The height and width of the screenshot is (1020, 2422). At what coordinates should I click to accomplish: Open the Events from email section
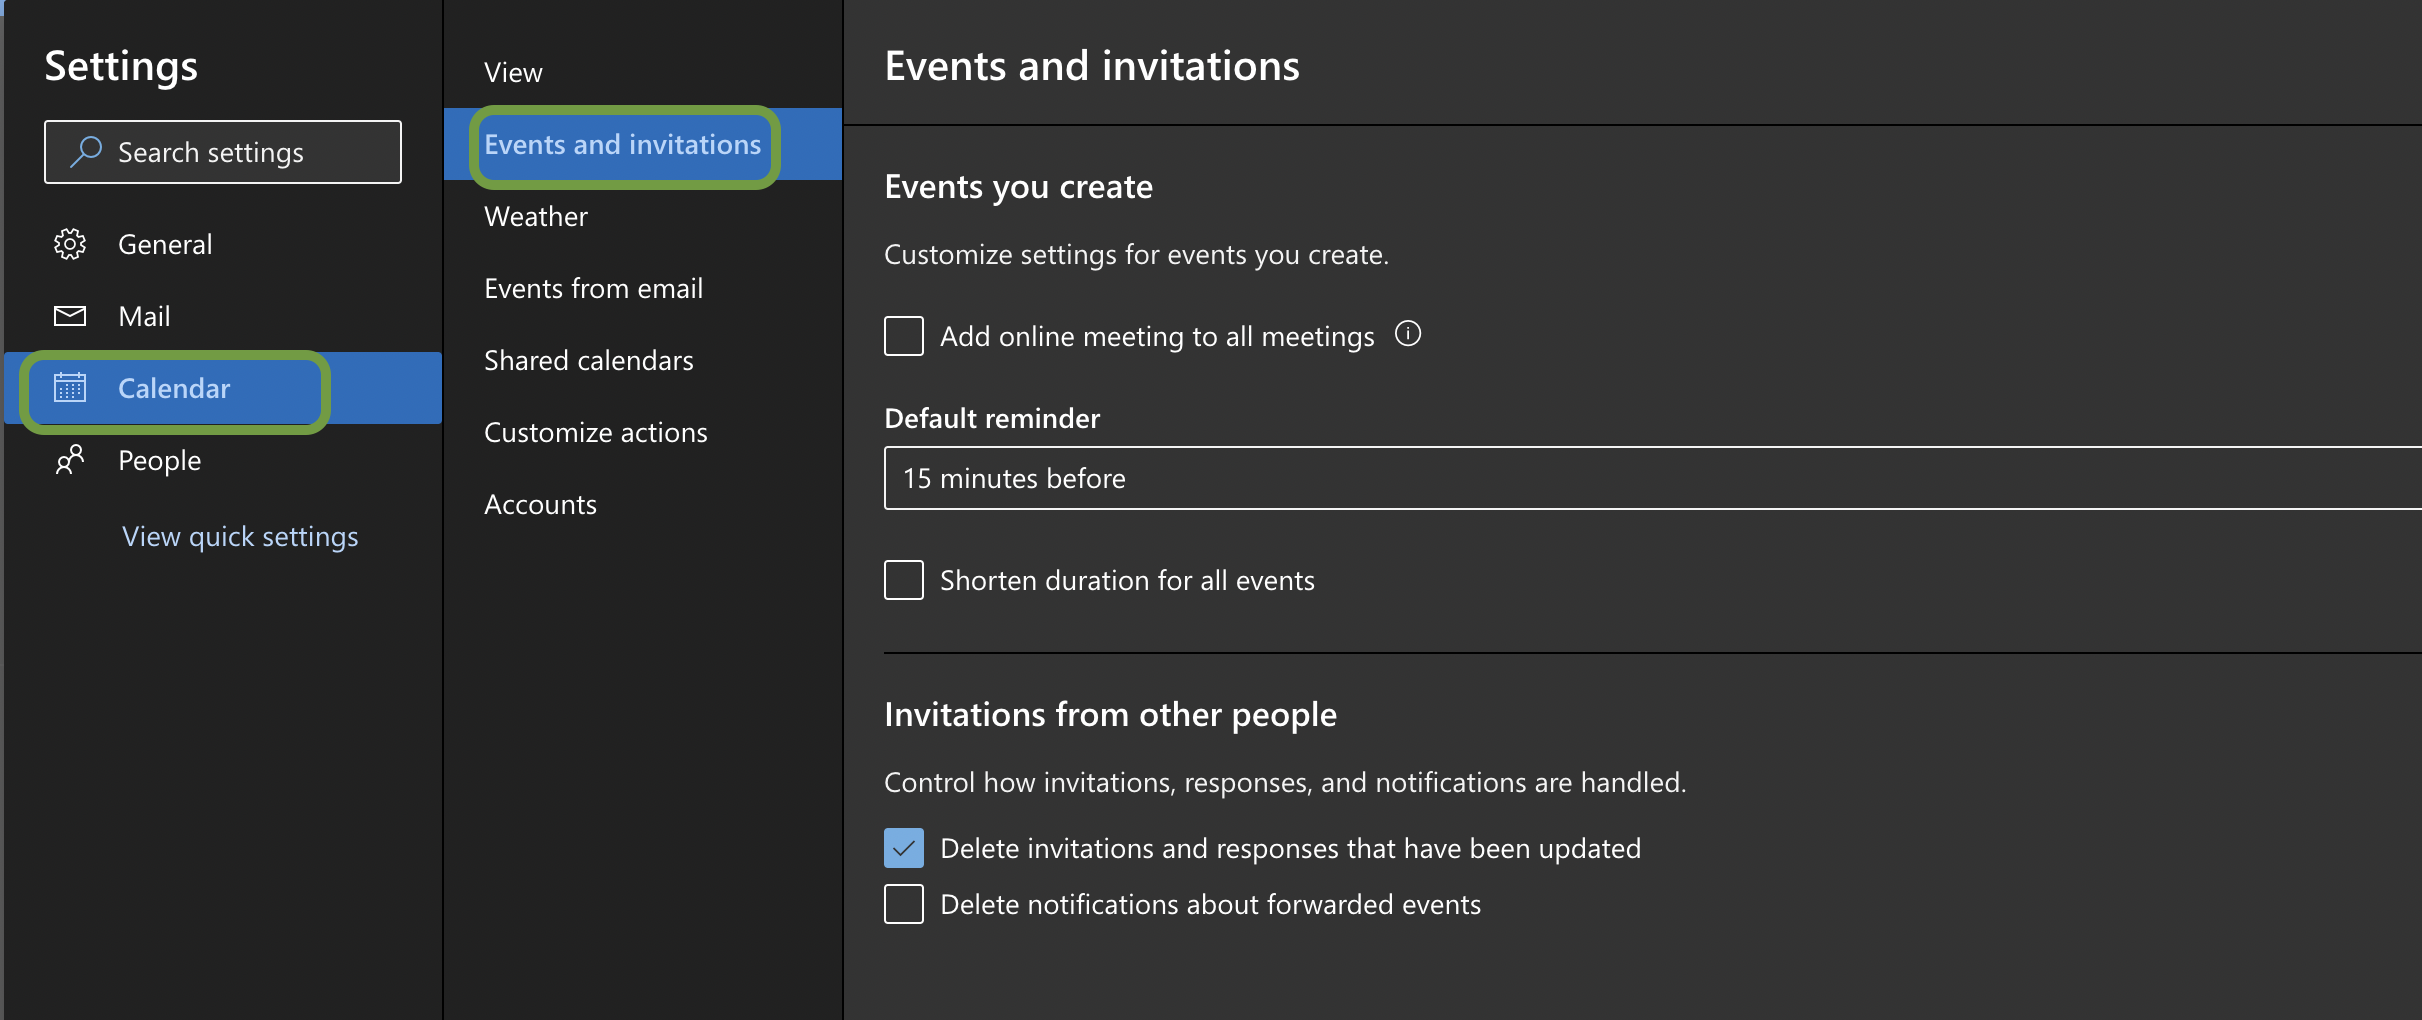tap(594, 288)
